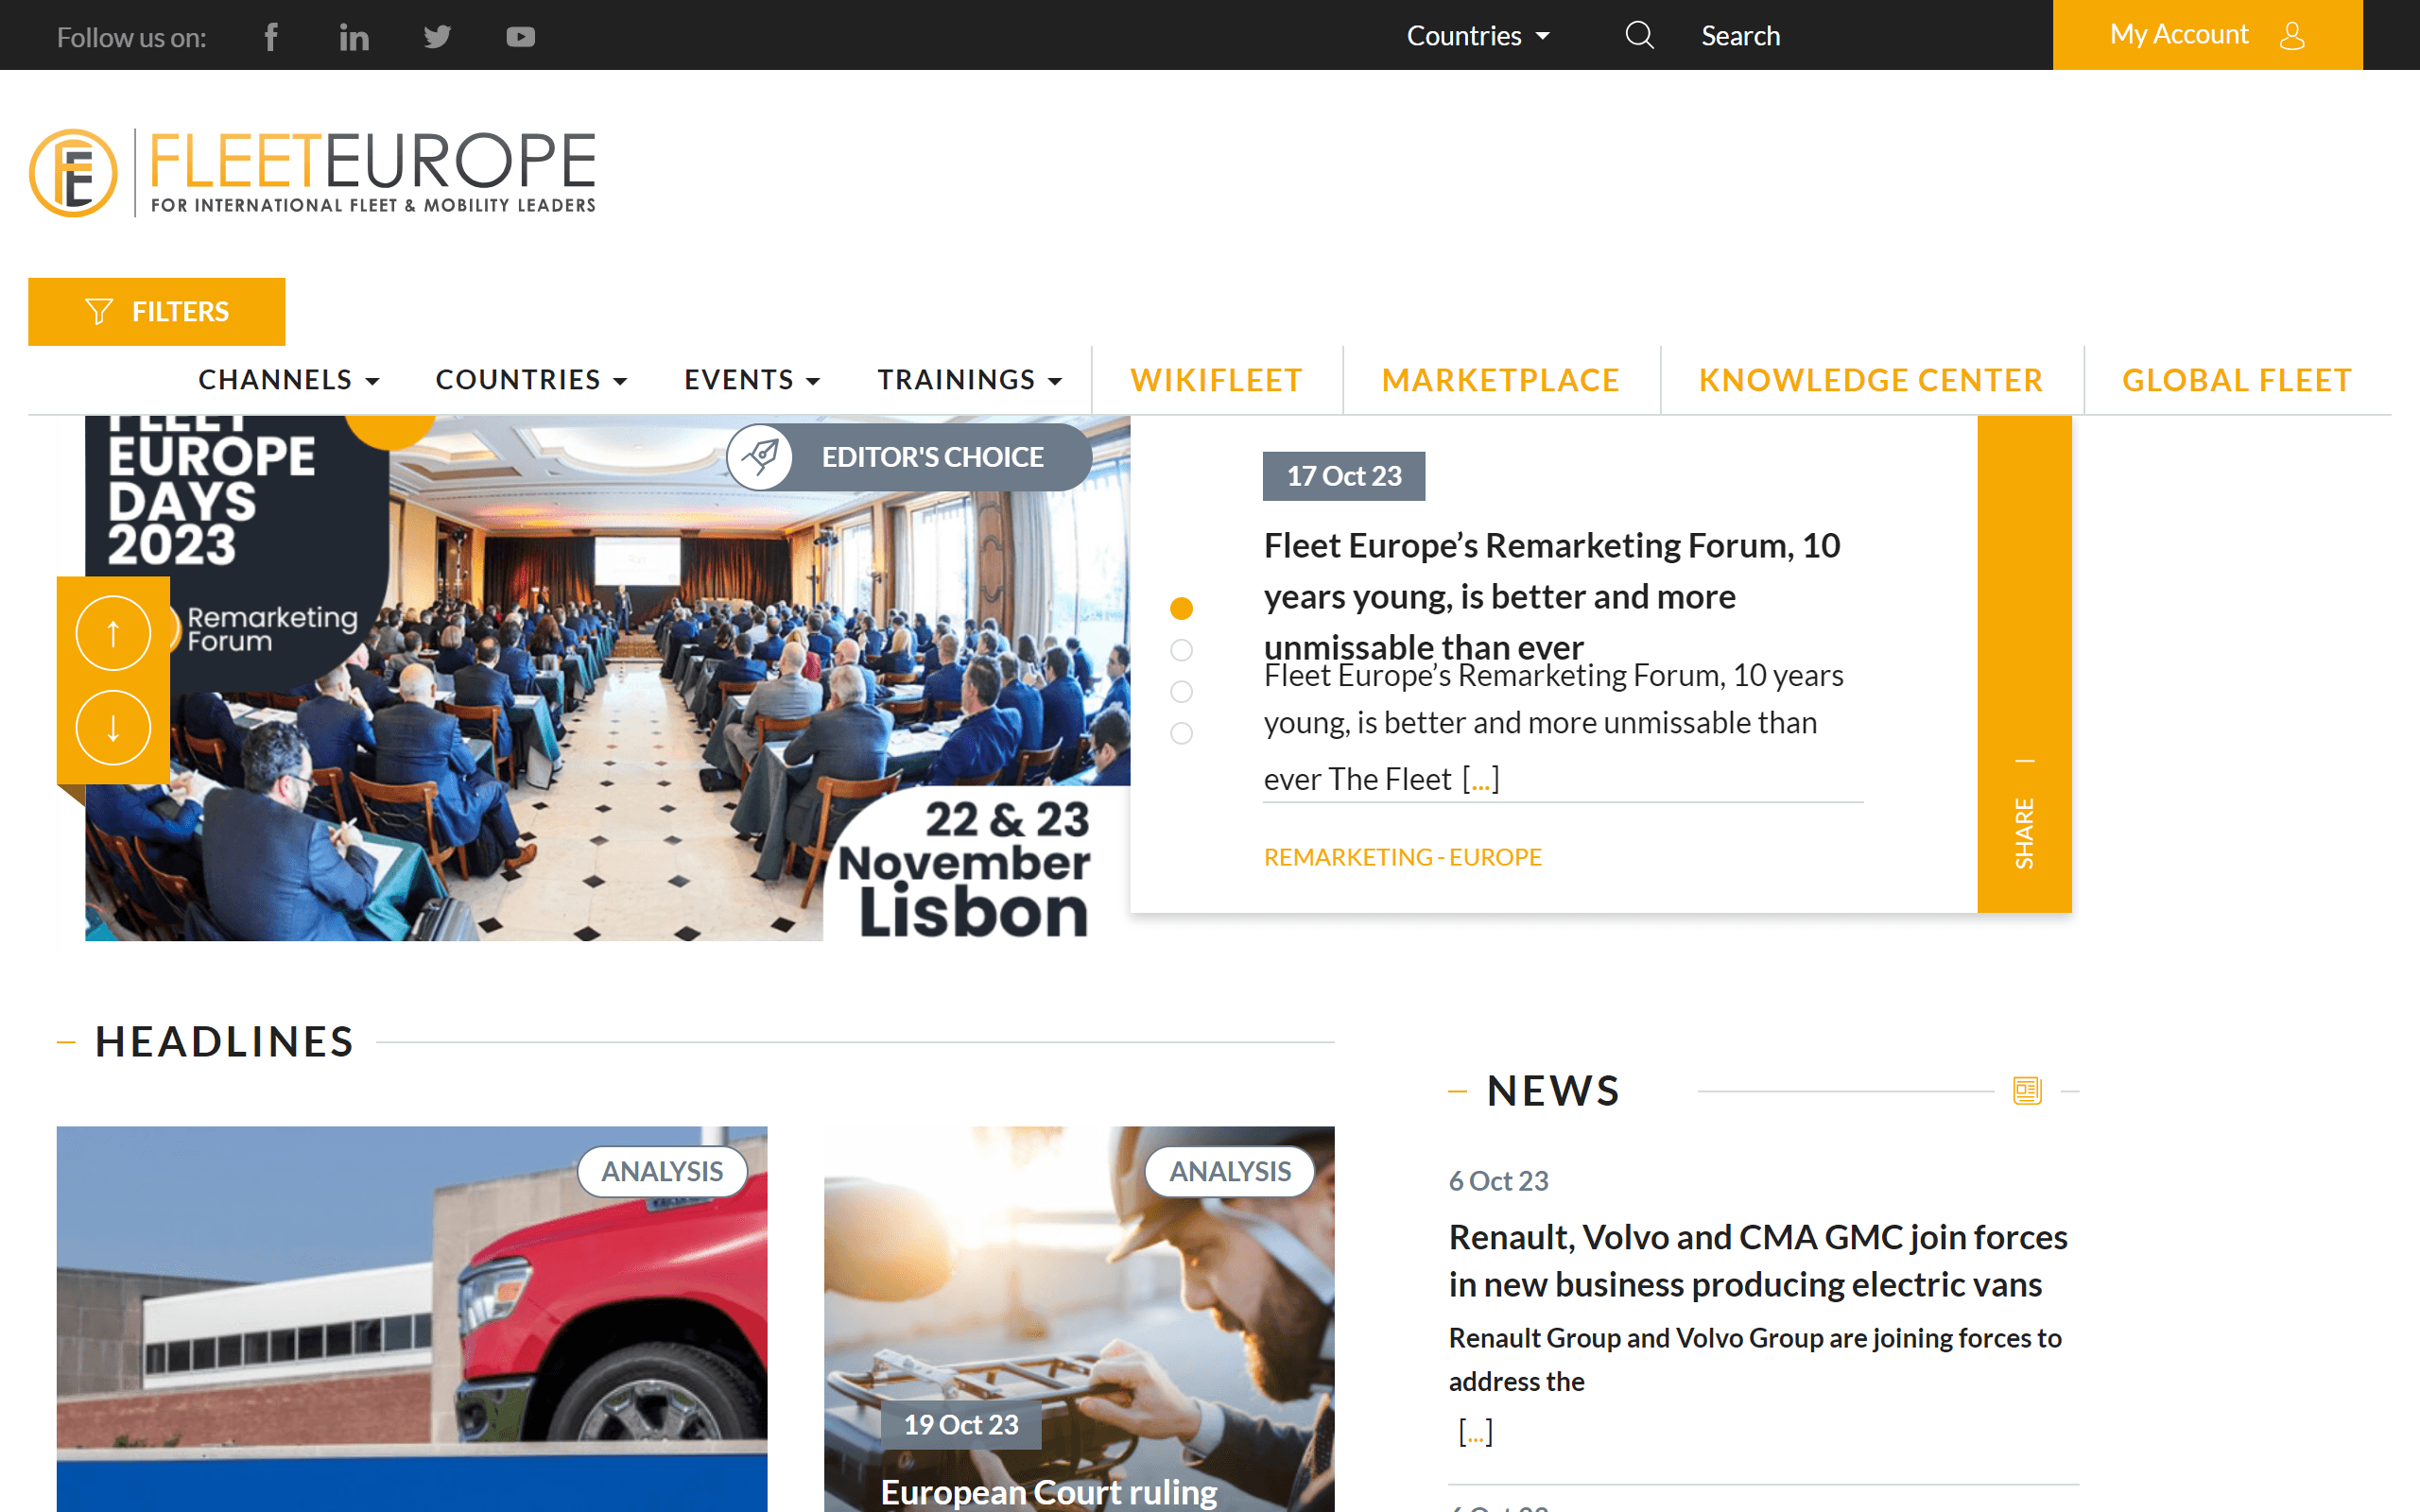Open Fleet Europe's Facebook page
Viewport: 2420px width, 1512px height.
(271, 36)
